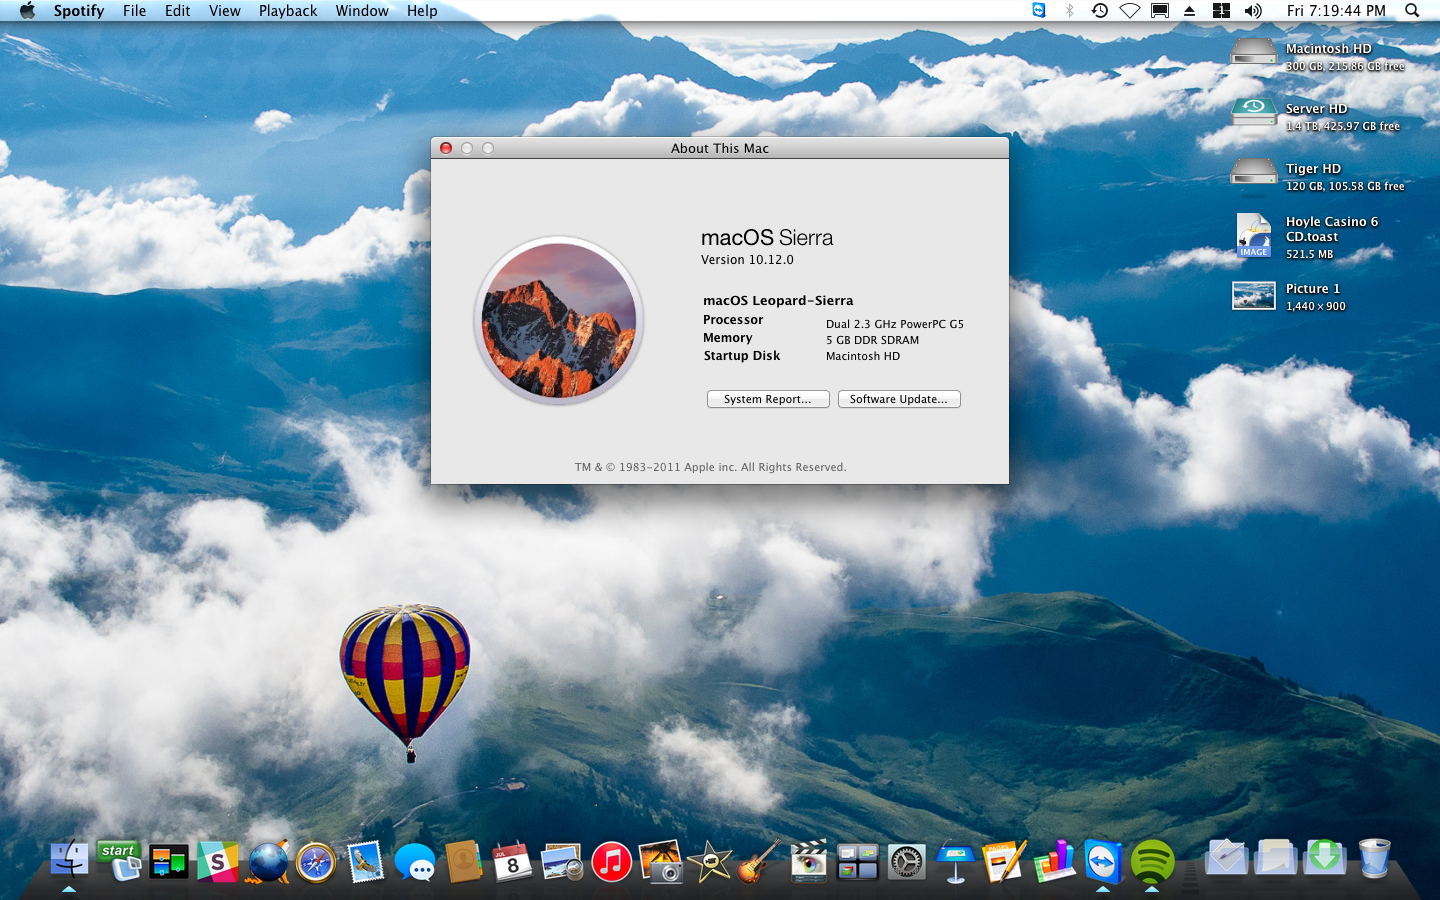The image size is (1440, 900).
Task: Open Spotlight search magnifier
Action: point(1412,10)
